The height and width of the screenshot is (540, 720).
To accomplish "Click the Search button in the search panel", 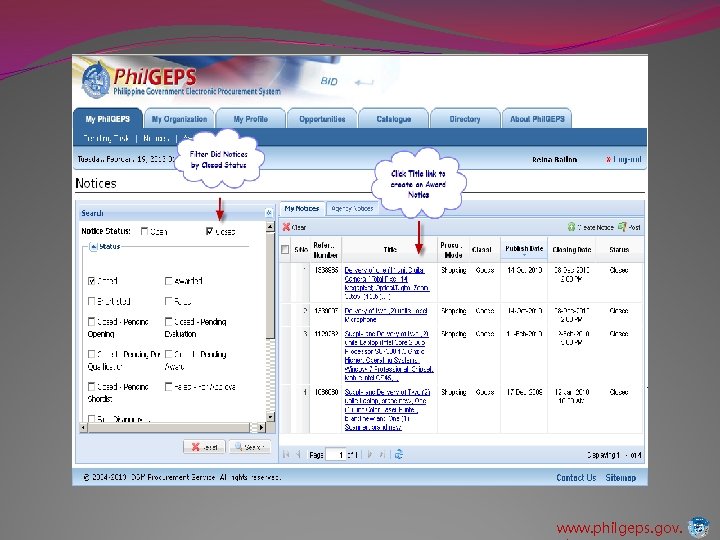I will click(250, 447).
